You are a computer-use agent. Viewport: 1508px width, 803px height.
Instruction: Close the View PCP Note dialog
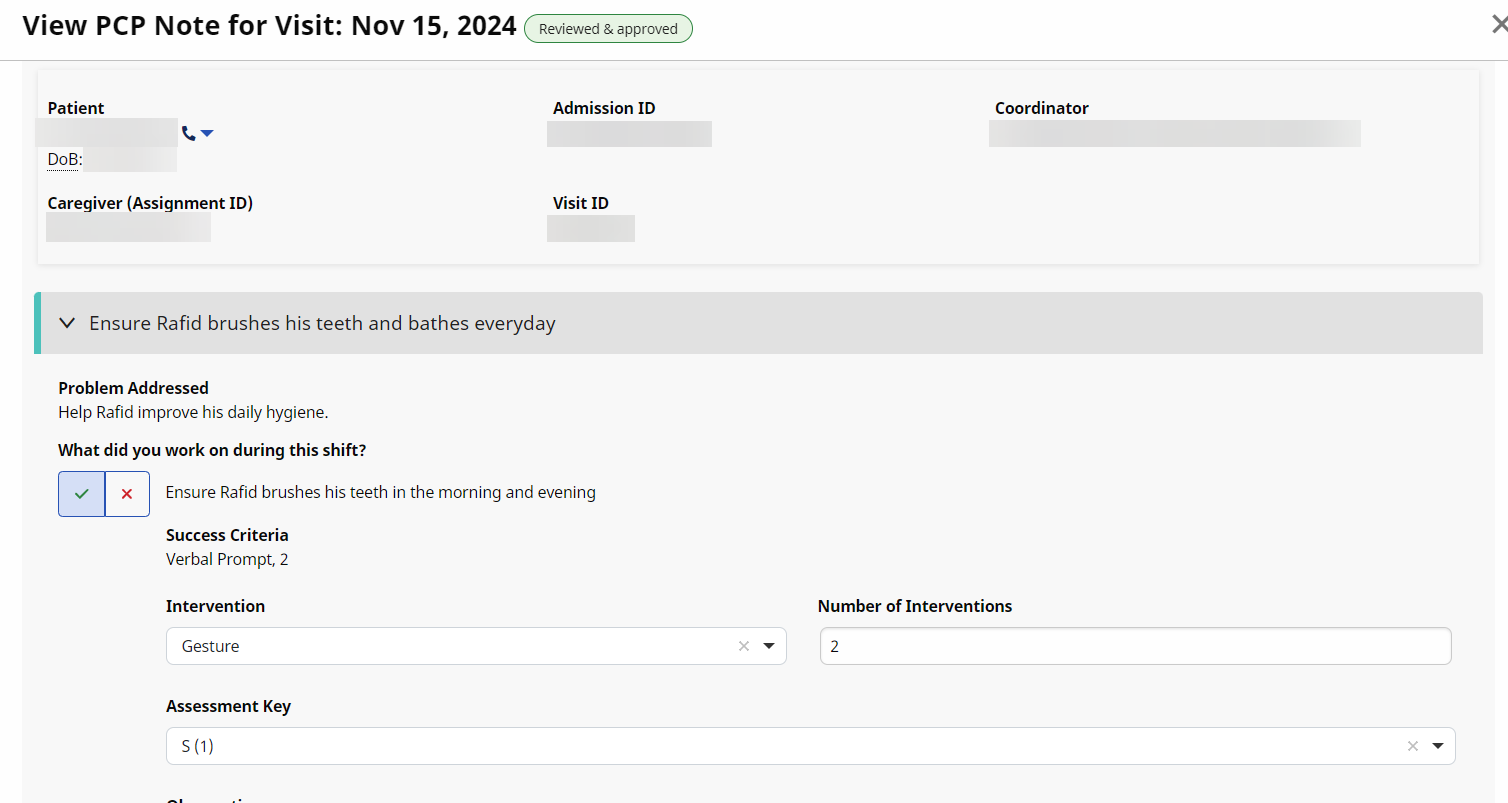(1498, 27)
